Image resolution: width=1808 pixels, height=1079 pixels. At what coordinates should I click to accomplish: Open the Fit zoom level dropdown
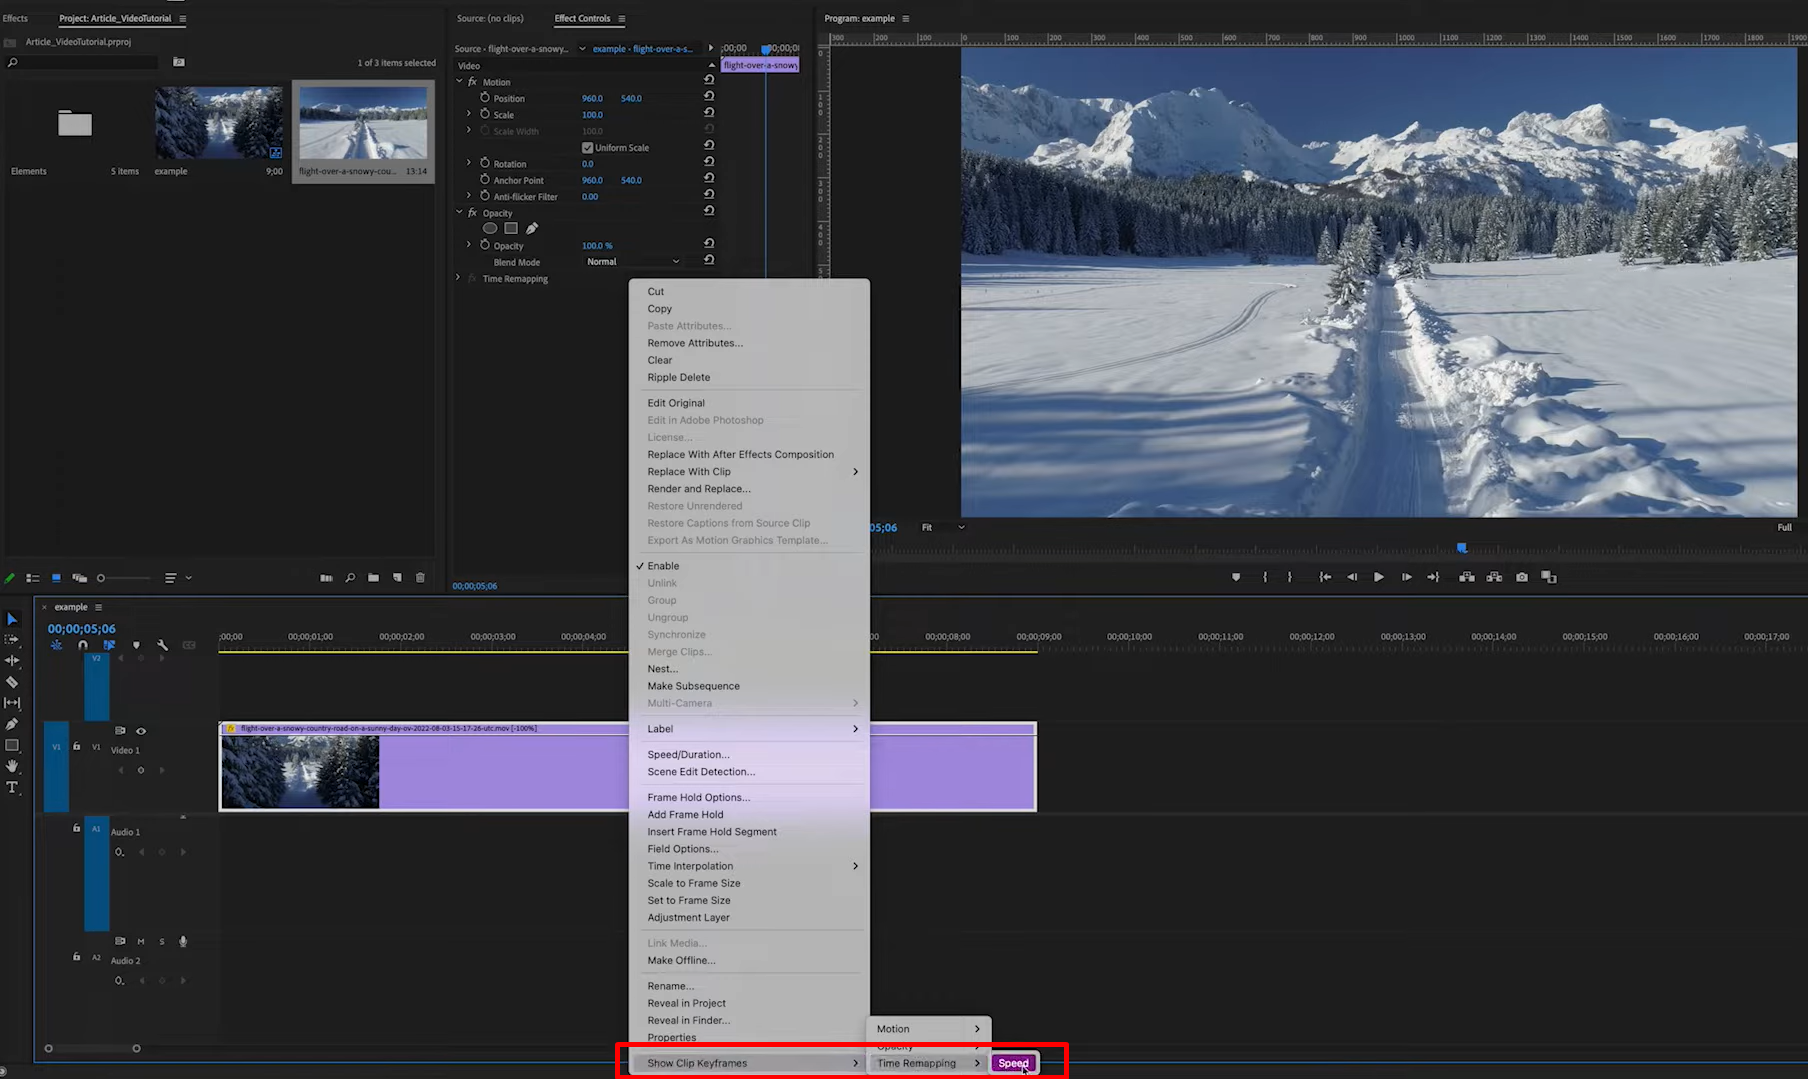pyautogui.click(x=940, y=527)
